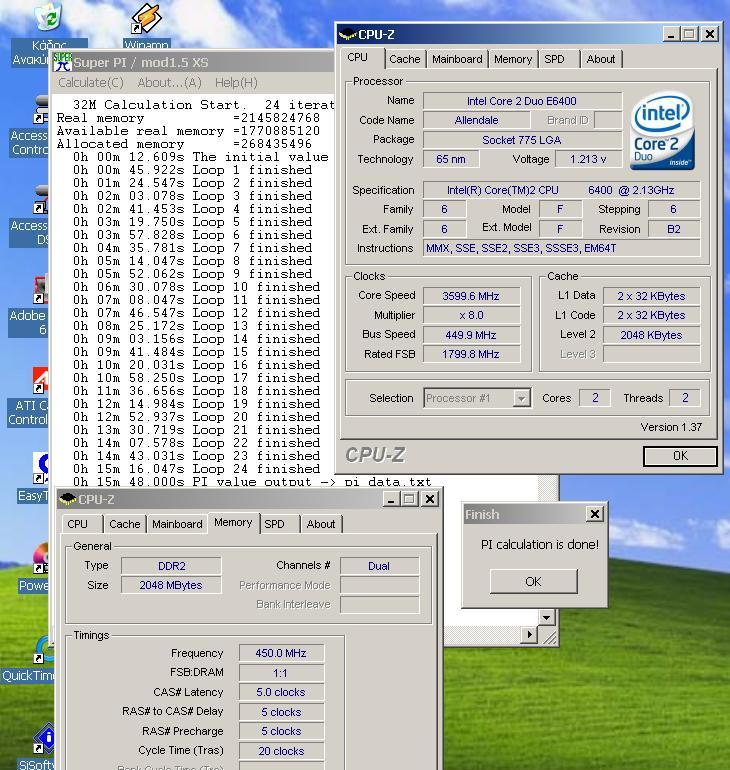Click the CAS# Latency 5.0 clocks value
Image resolution: width=730 pixels, height=770 pixels.
281,692
